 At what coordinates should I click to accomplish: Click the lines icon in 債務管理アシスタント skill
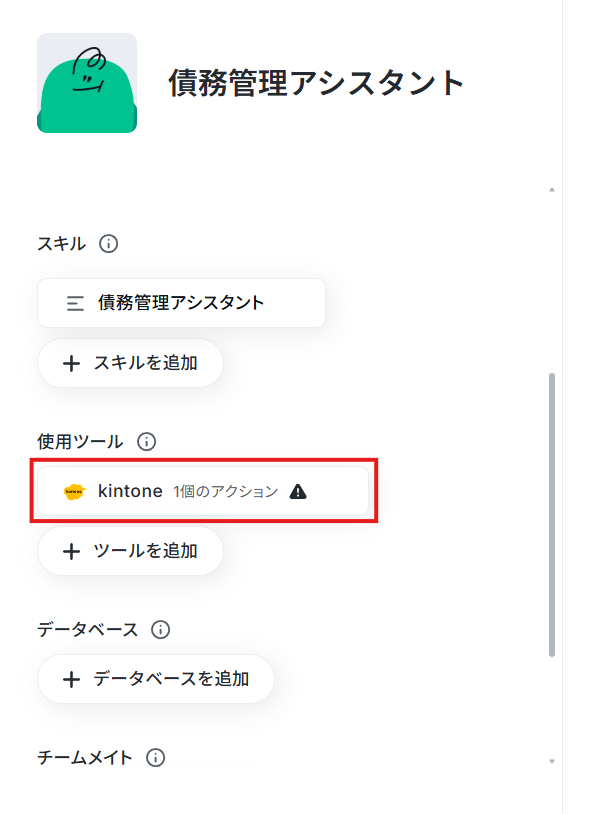(75, 303)
